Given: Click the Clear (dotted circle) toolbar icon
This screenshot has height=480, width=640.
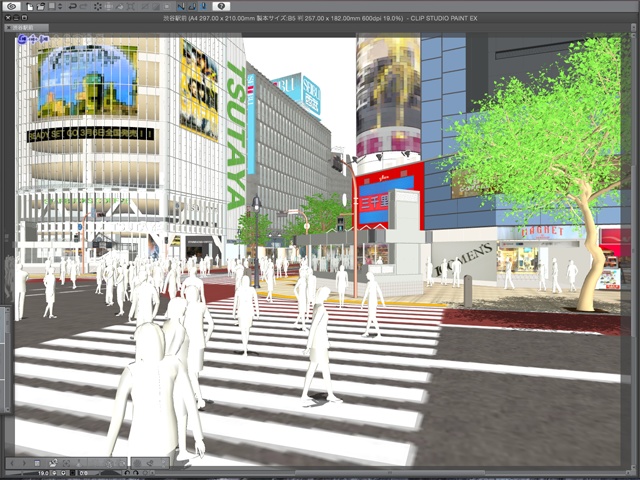Looking at the screenshot, I should tap(98, 7).
